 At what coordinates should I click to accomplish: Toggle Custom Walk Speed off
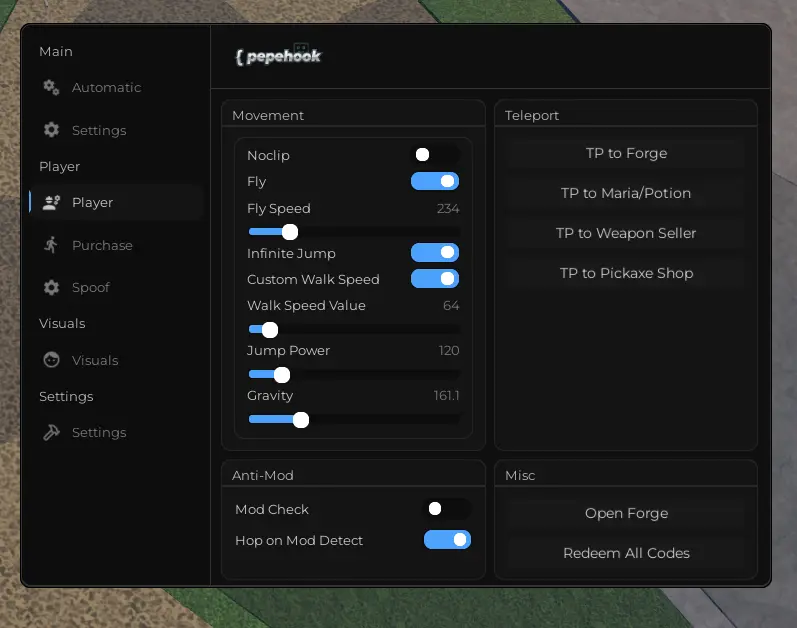435,279
